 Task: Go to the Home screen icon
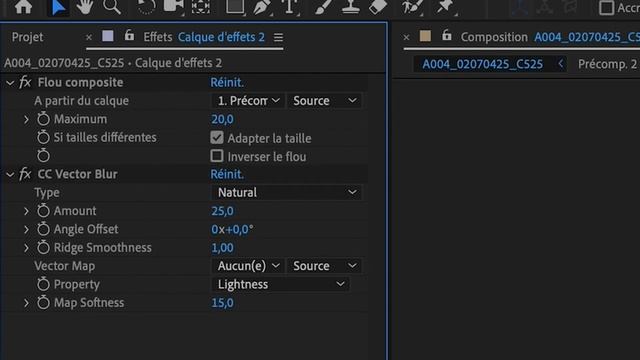(23, 7)
